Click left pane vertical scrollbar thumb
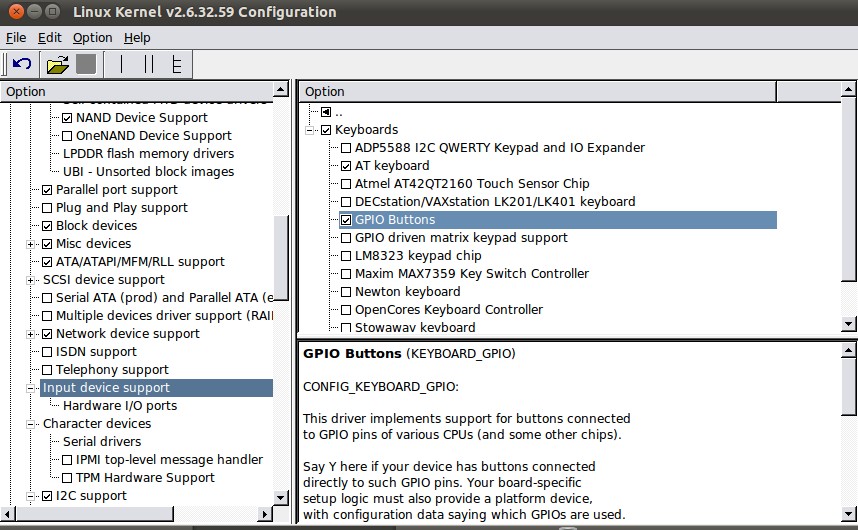Viewport: 858px width, 530px height. [x=281, y=257]
